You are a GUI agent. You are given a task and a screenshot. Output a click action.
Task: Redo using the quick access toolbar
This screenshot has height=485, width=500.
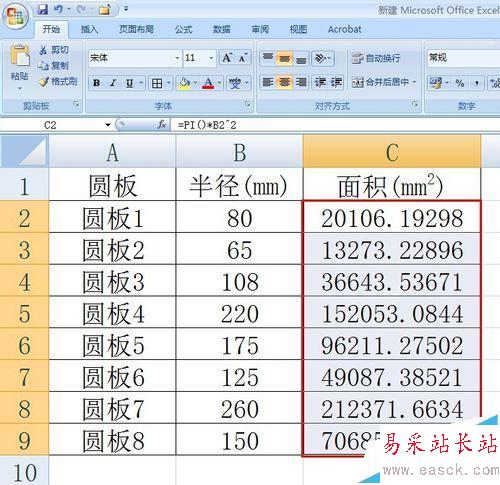pos(81,9)
